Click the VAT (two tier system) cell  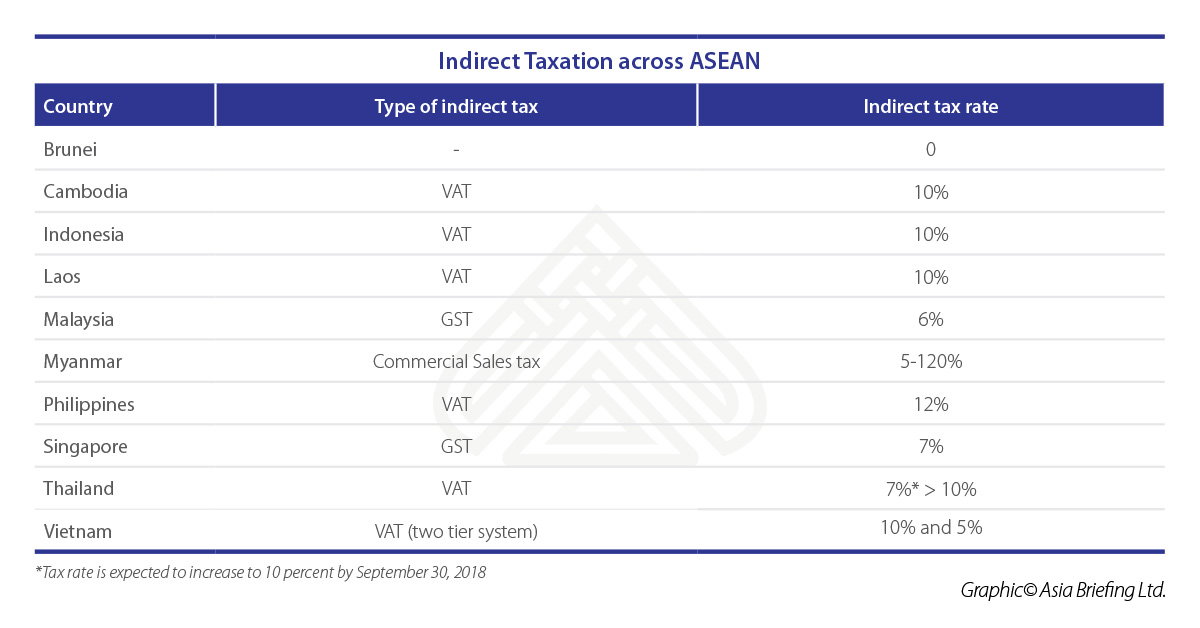click(x=456, y=532)
